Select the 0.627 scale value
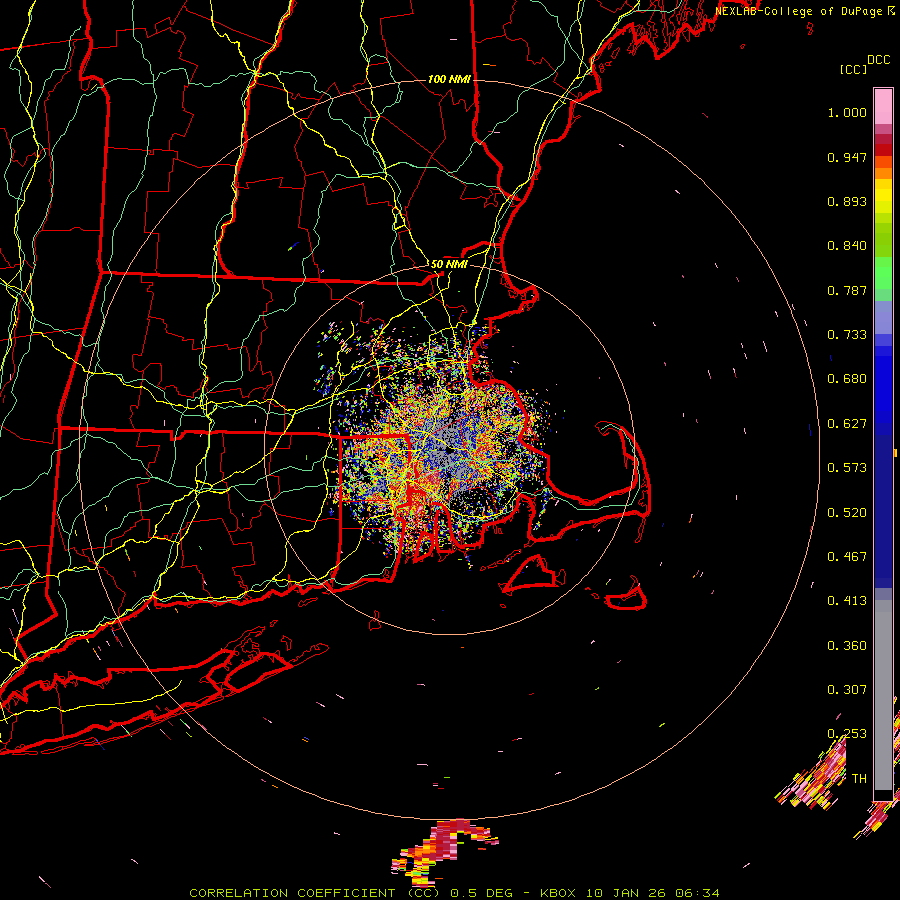Screen dimensions: 900x900 (847, 424)
